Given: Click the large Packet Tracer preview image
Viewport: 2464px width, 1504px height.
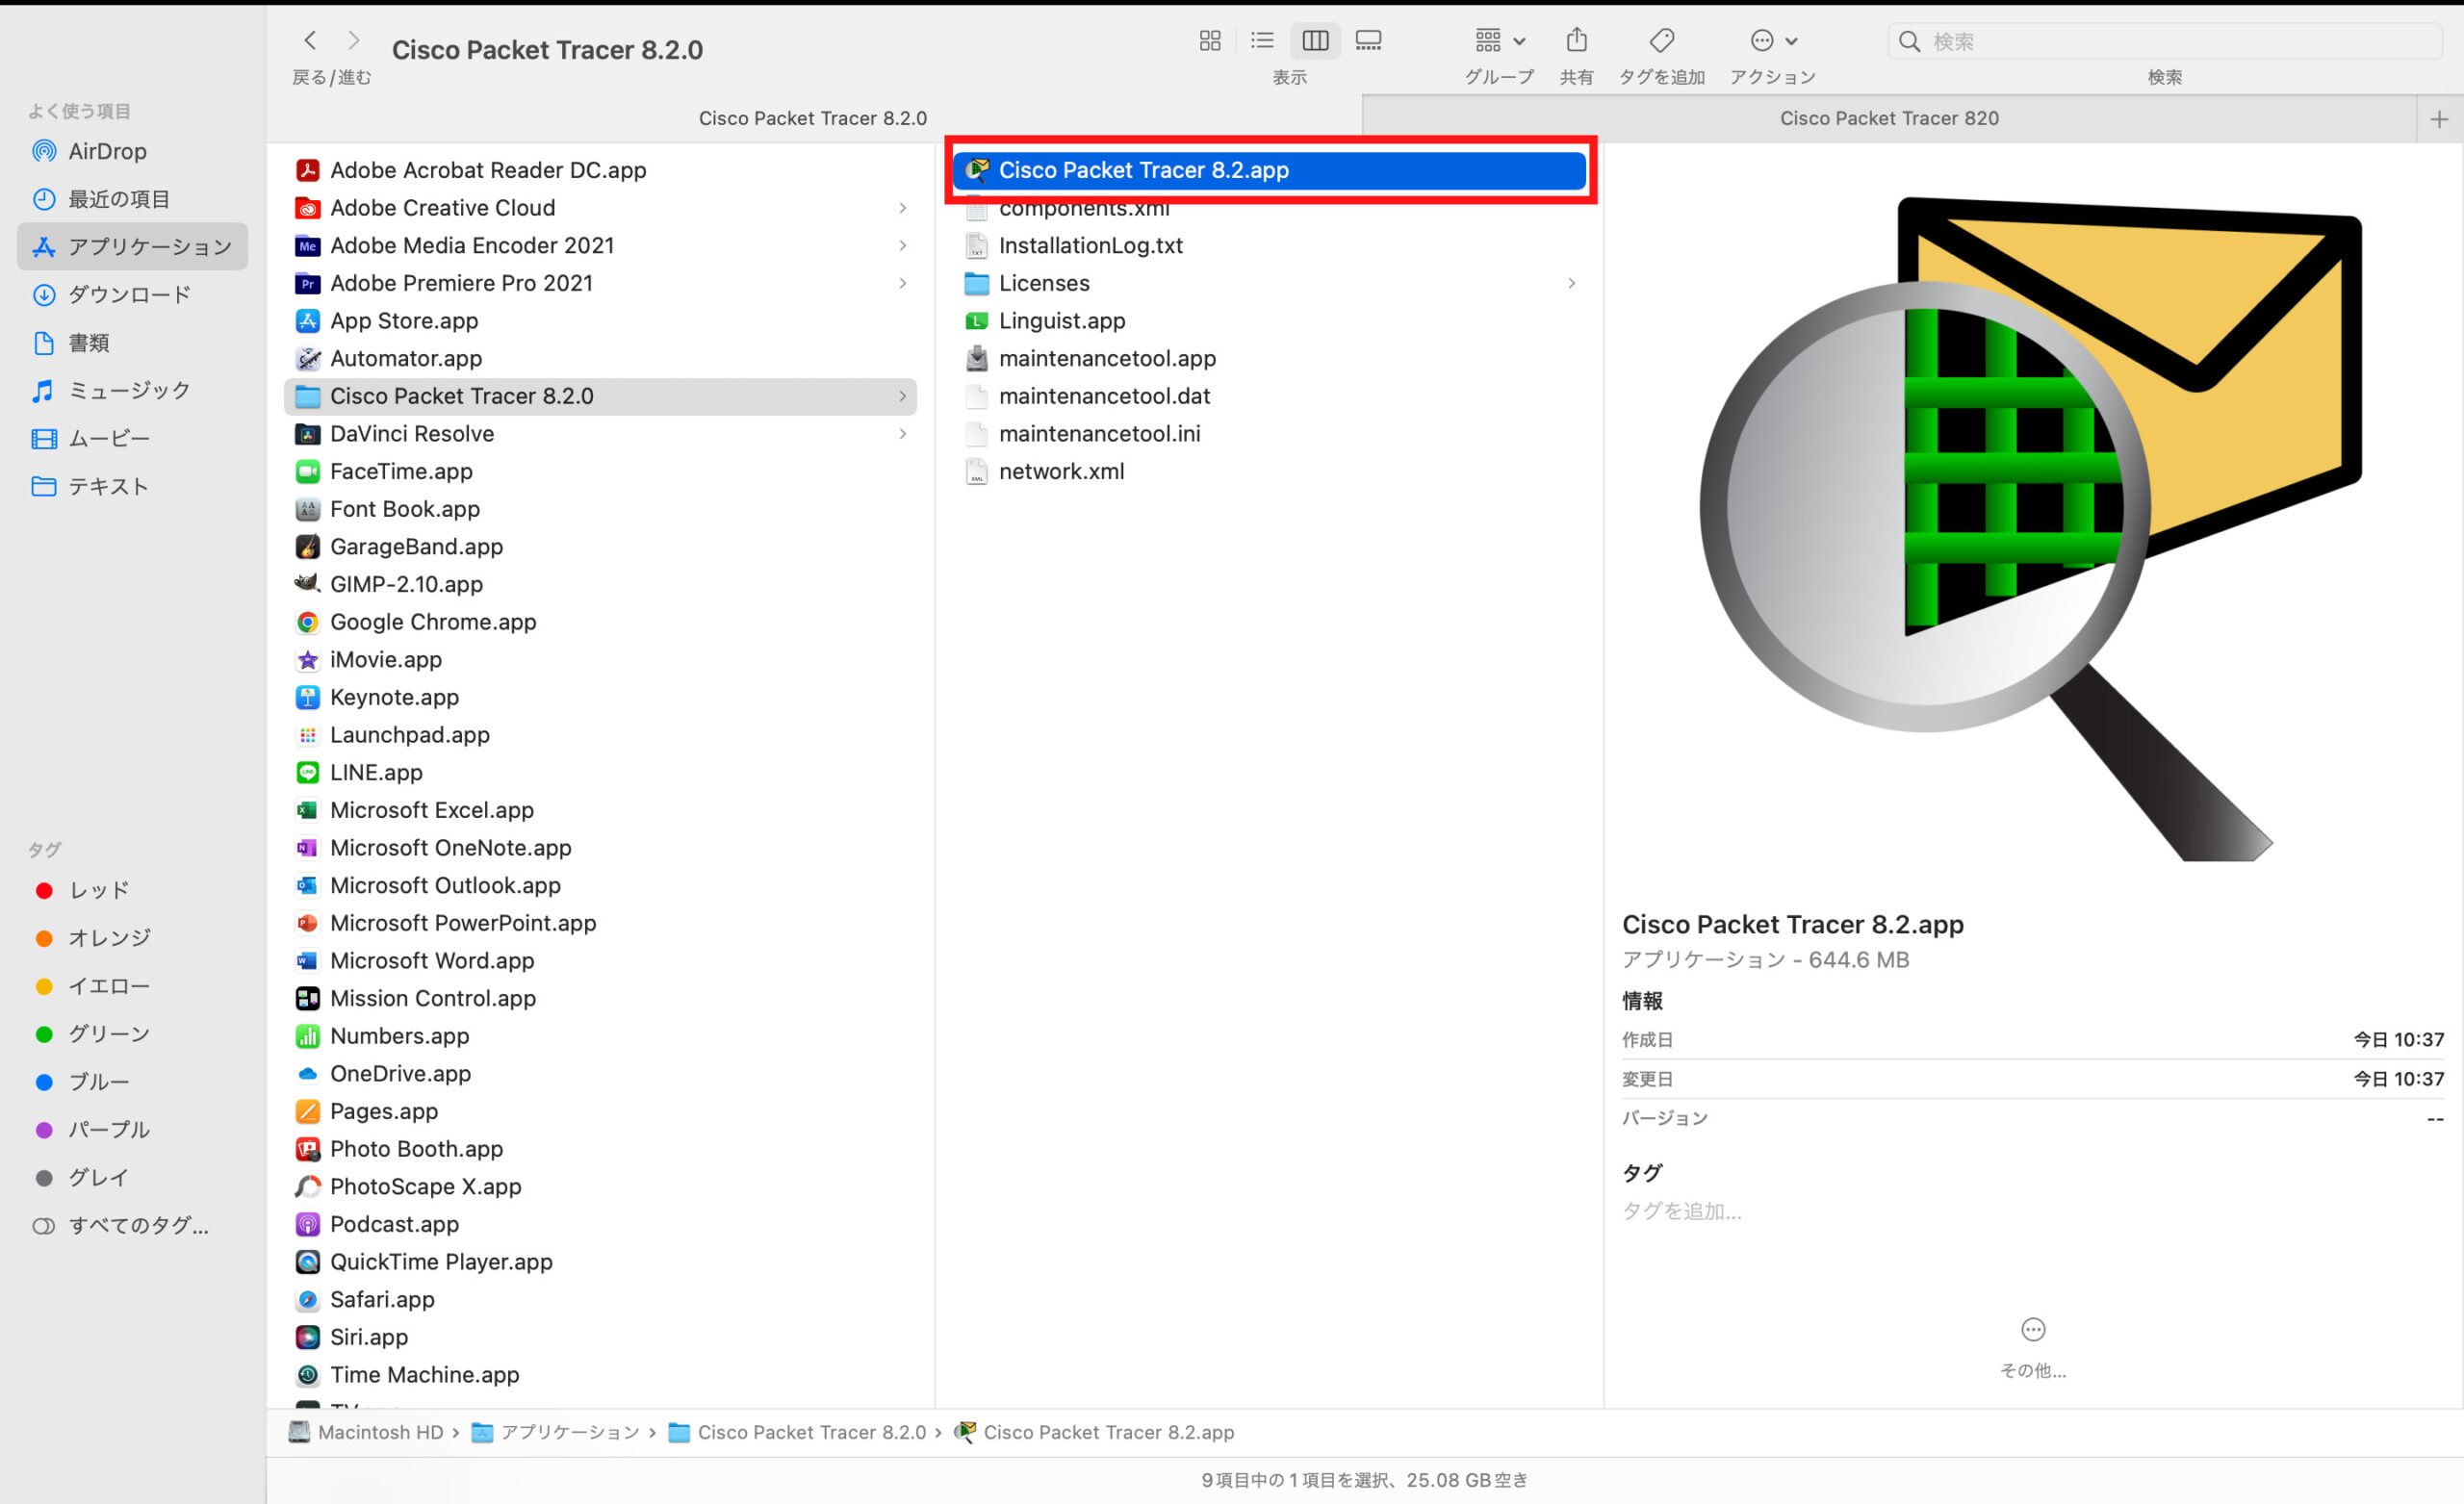Looking at the screenshot, I should click(2031, 528).
